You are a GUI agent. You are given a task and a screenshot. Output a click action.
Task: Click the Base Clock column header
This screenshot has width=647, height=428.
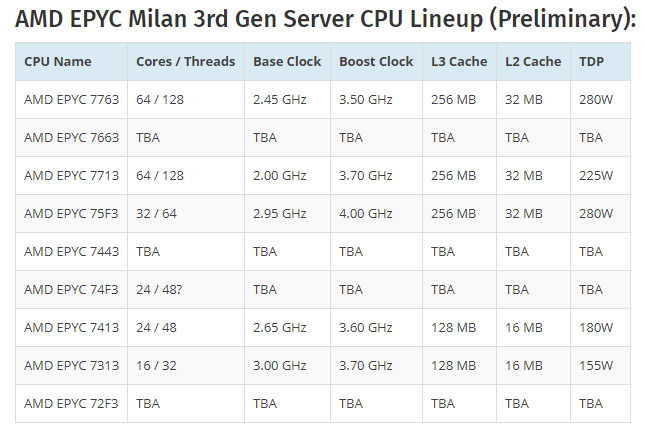(287, 61)
